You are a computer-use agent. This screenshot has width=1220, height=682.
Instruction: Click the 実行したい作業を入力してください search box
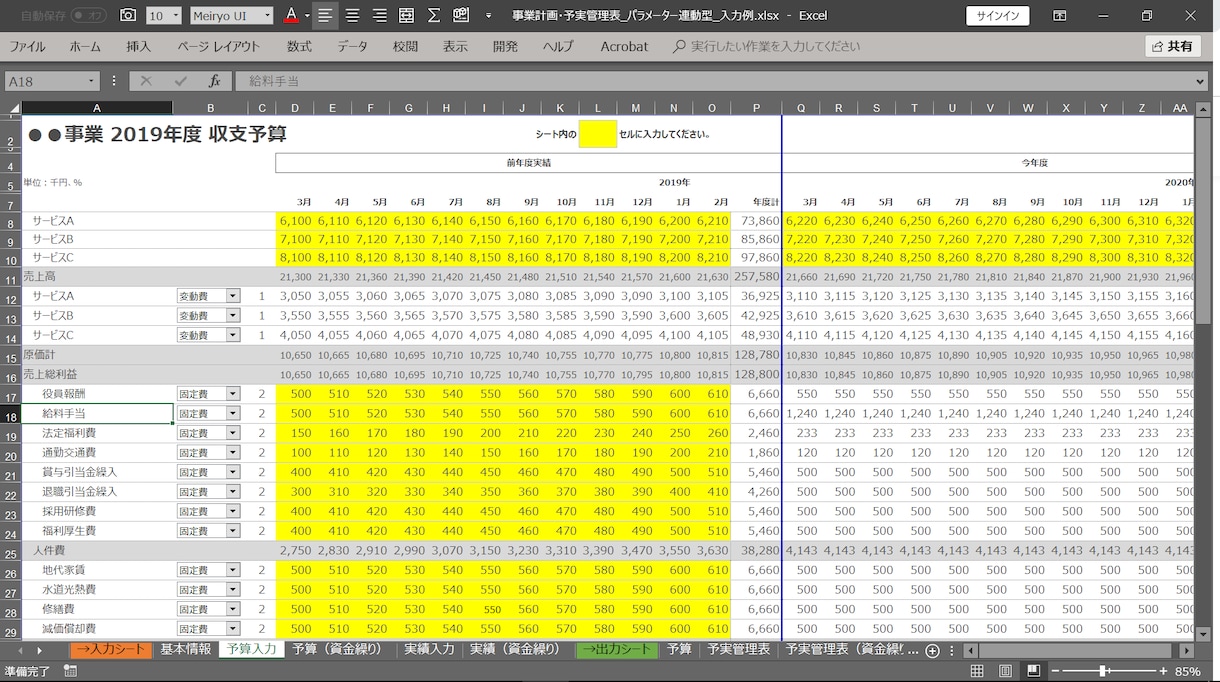[x=768, y=47]
